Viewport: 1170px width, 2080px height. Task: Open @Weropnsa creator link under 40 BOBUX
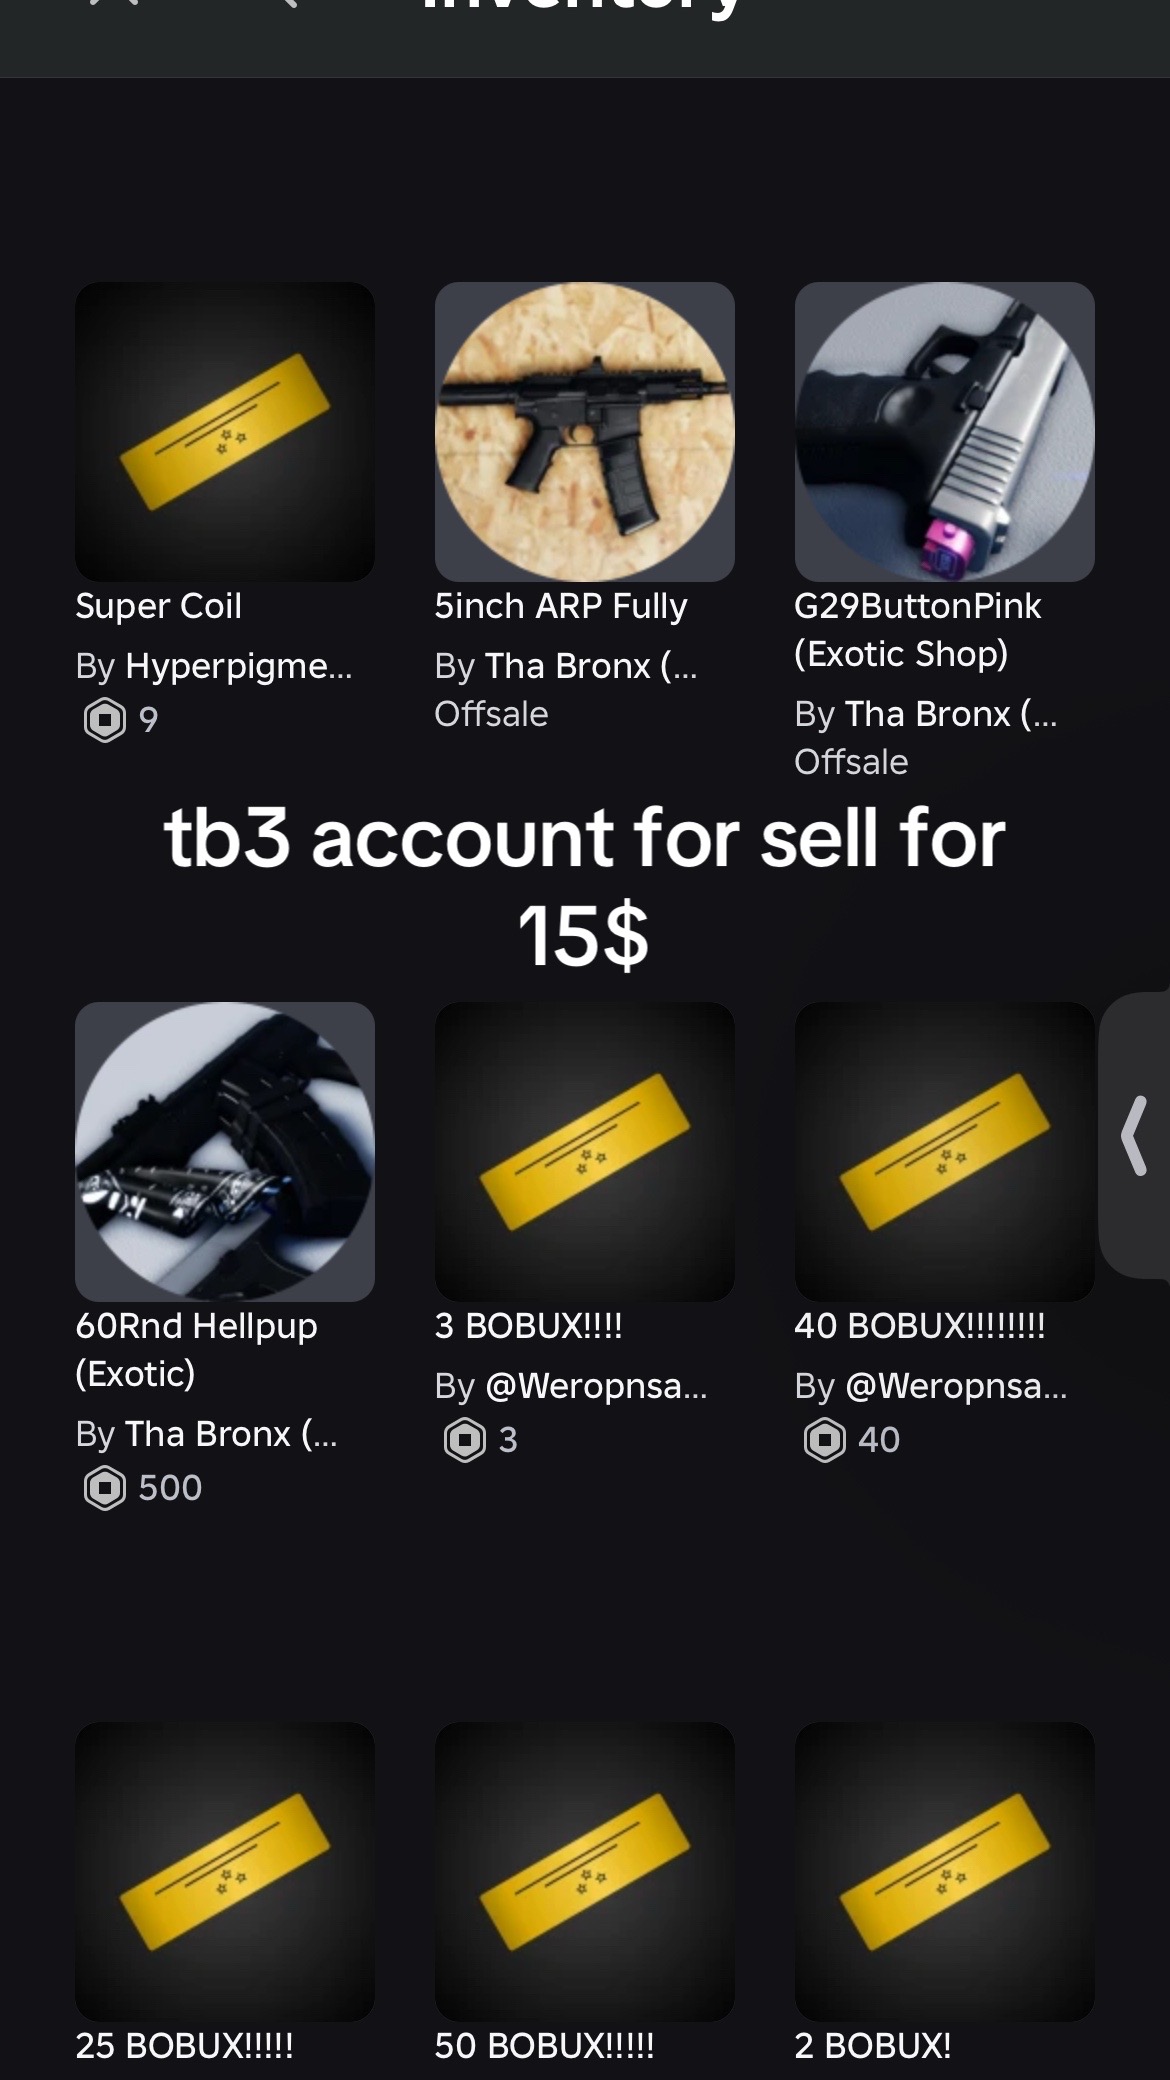pyautogui.click(x=956, y=1386)
